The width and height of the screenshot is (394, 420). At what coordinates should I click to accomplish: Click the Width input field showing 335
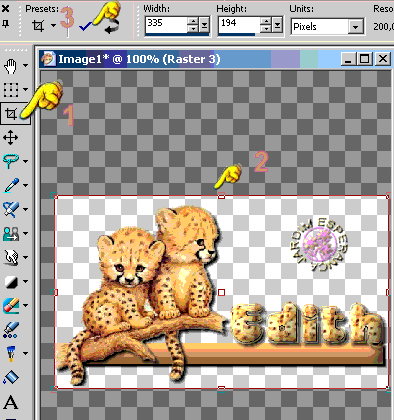[x=166, y=24]
